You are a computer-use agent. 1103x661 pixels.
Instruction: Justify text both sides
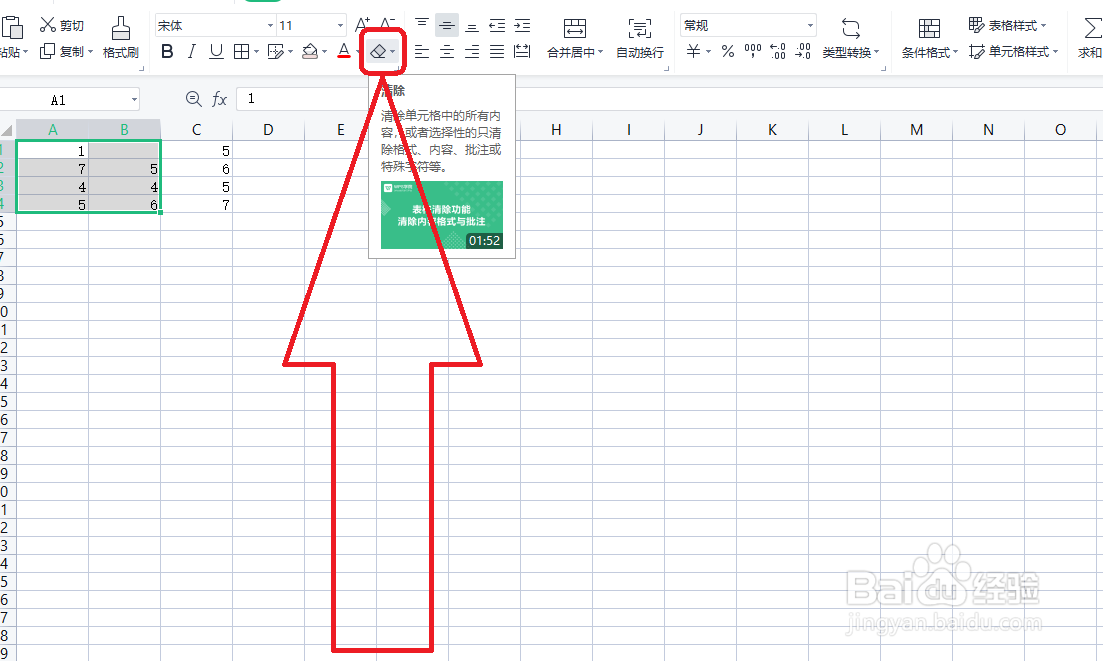pyautogui.click(x=497, y=51)
